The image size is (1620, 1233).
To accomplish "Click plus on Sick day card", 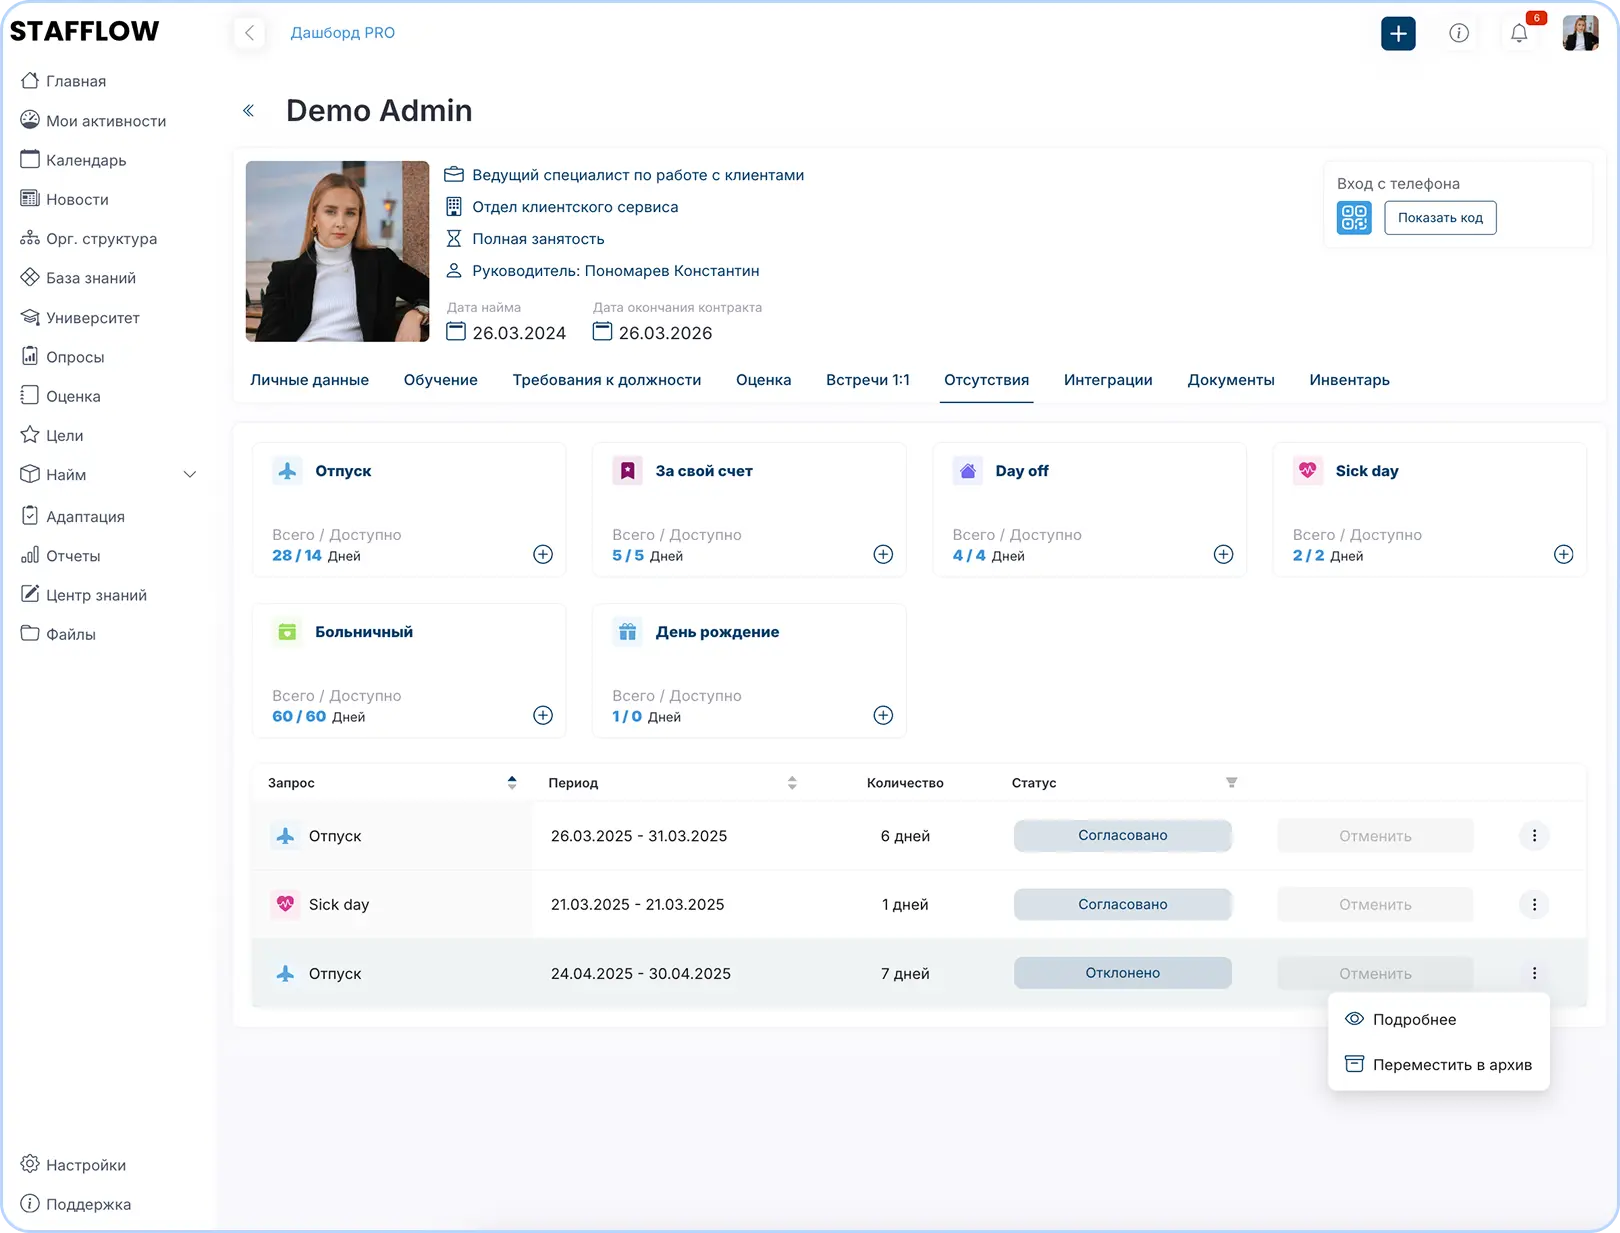I will 1564,554.
